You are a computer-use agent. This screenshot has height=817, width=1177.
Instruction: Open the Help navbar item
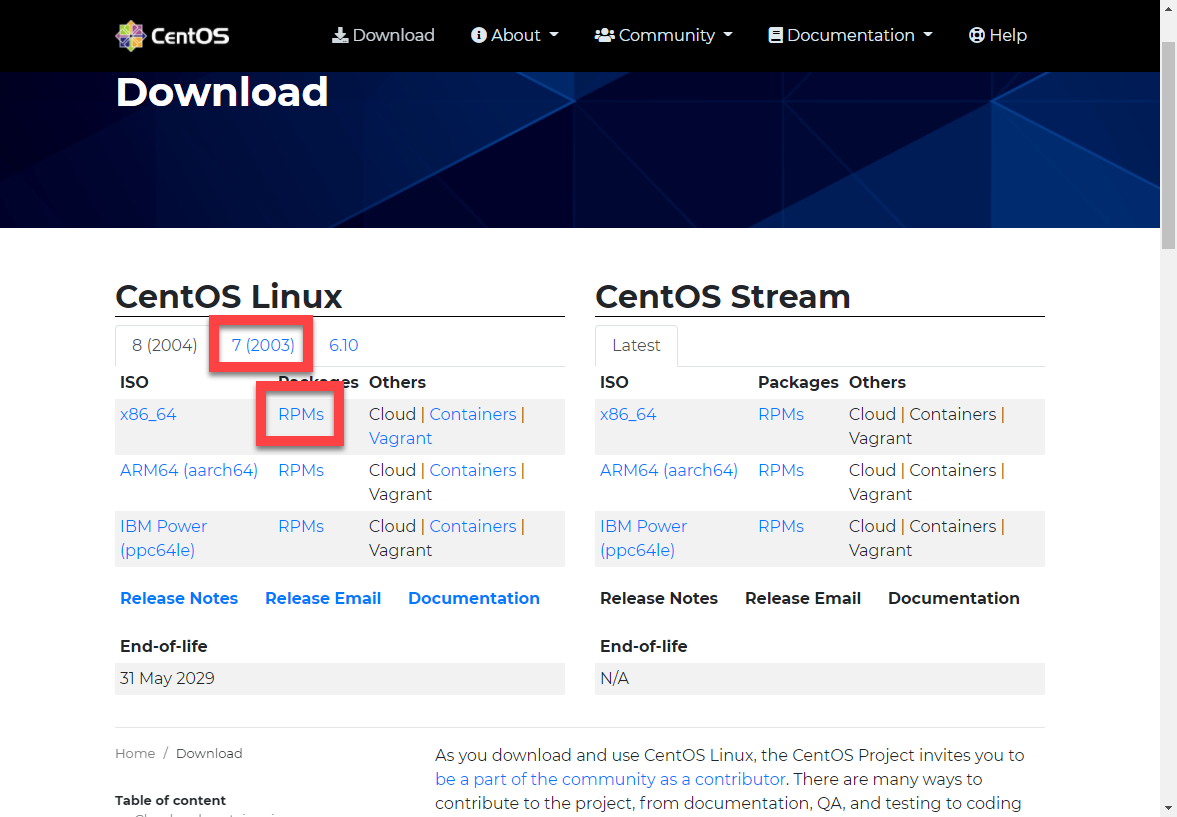[998, 35]
